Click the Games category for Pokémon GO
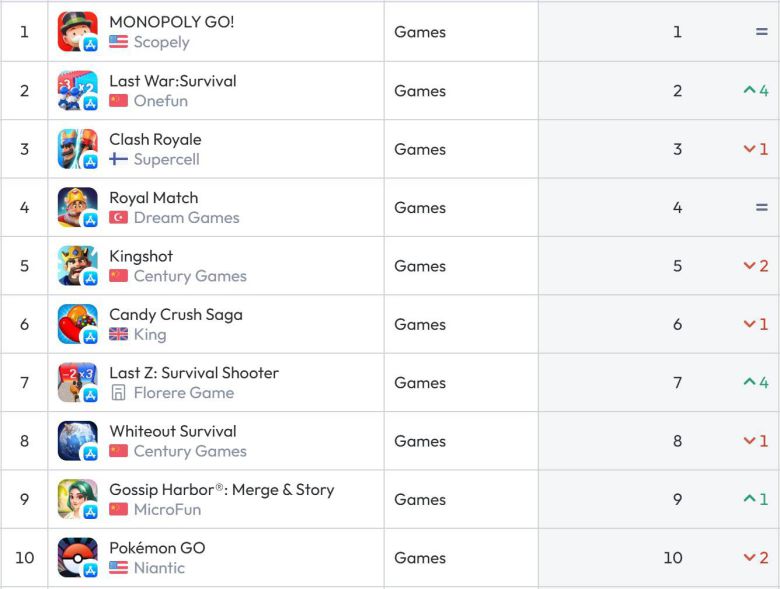This screenshot has height=589, width=780. click(x=420, y=558)
